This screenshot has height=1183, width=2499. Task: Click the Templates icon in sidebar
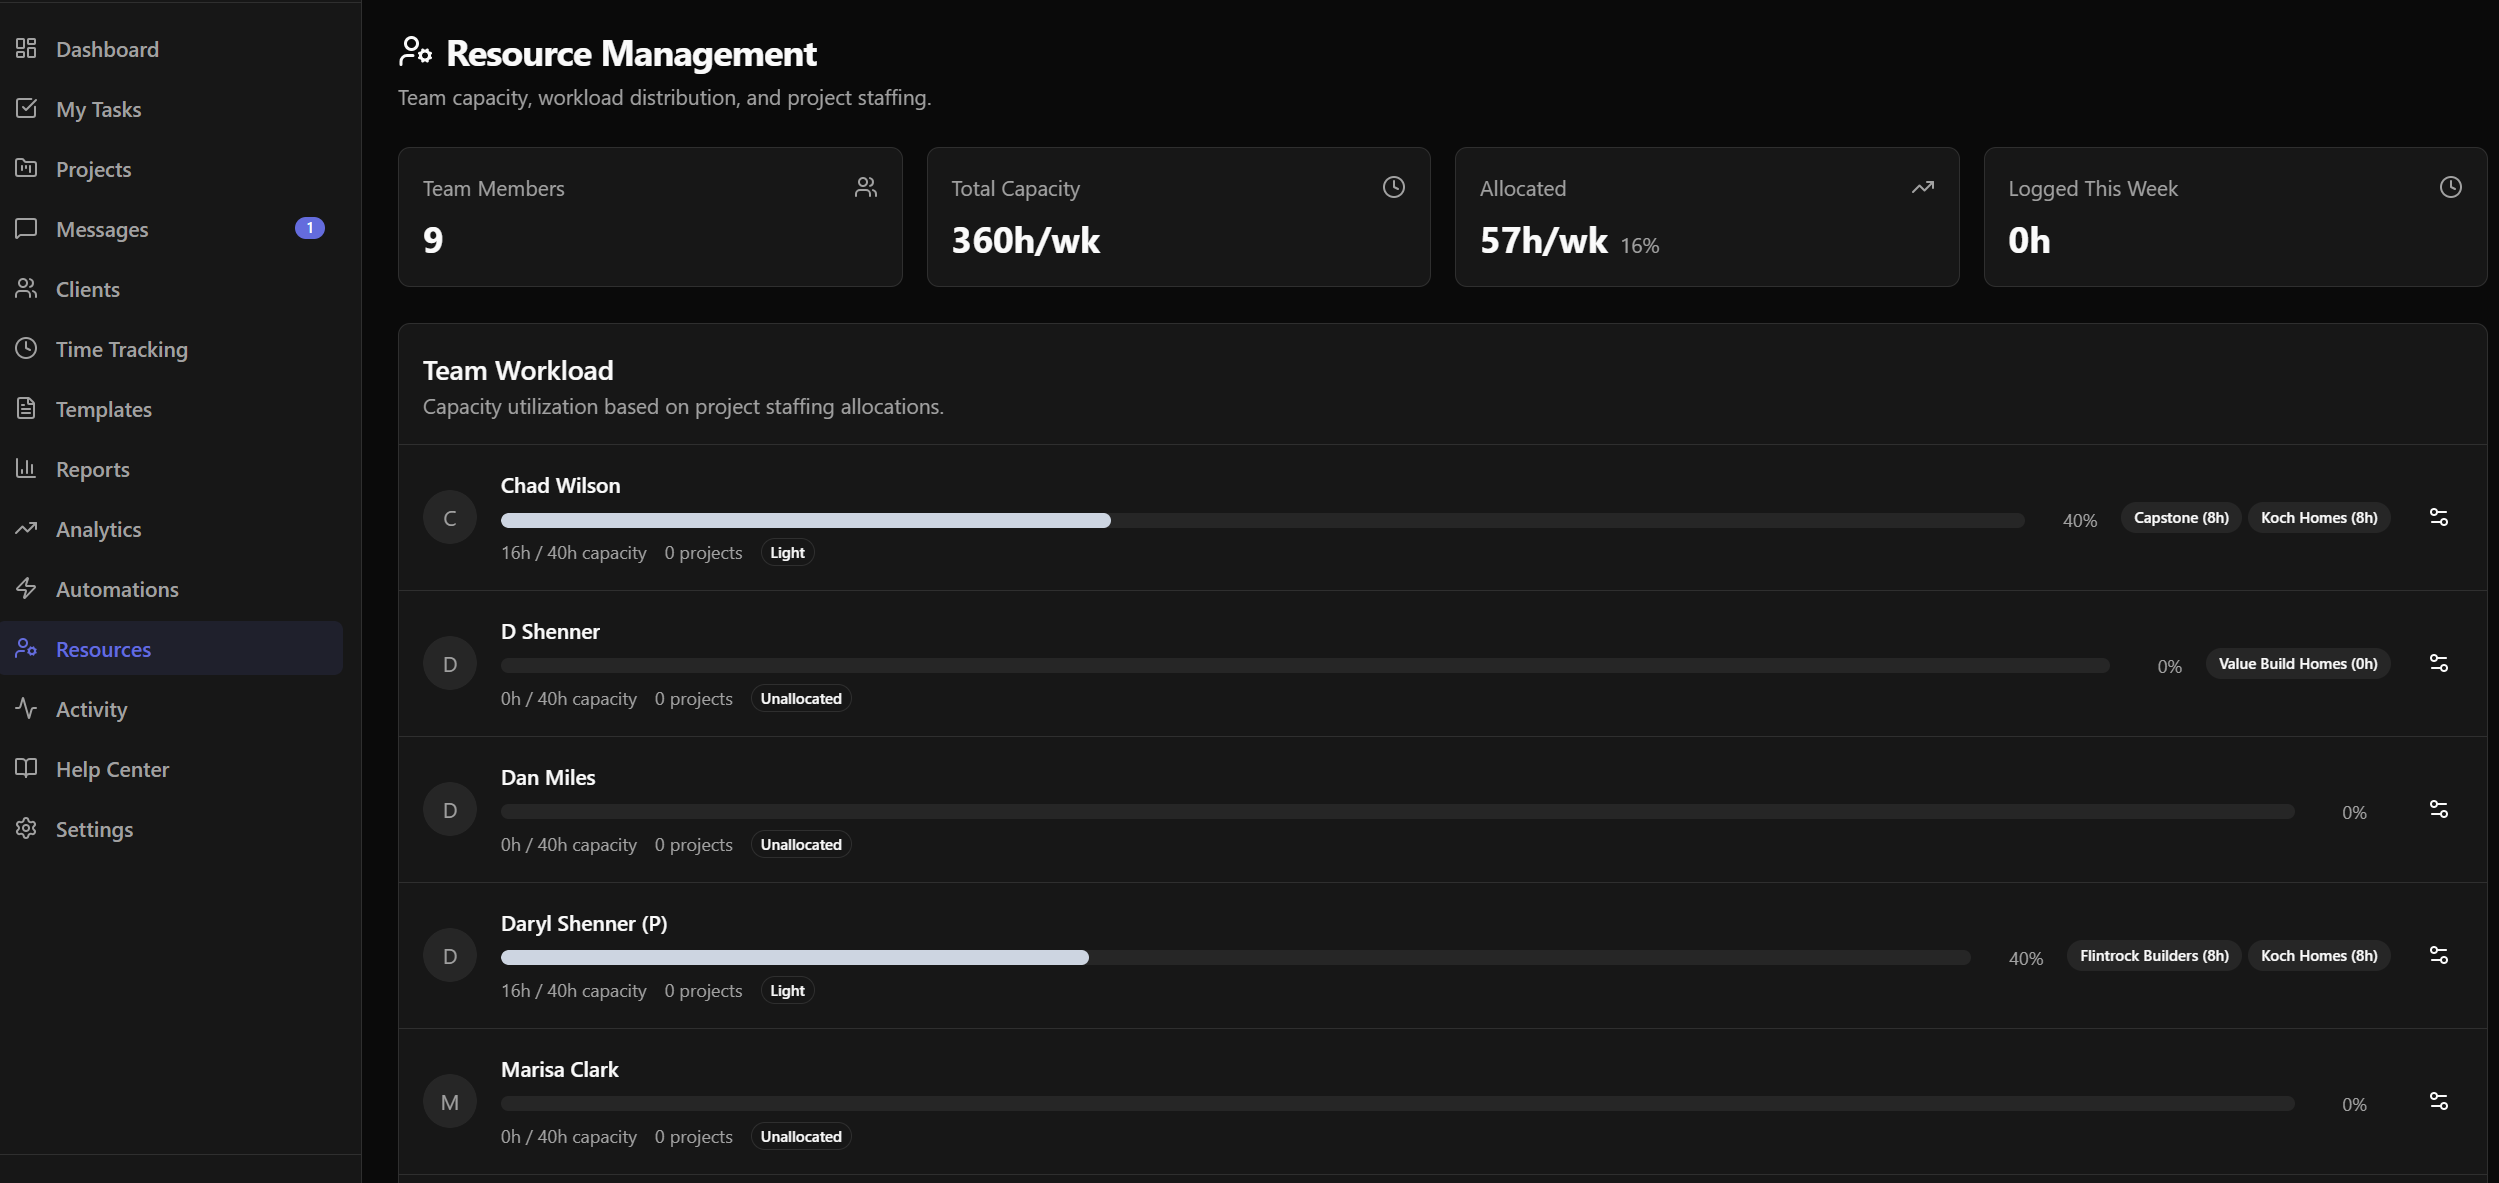[x=27, y=409]
